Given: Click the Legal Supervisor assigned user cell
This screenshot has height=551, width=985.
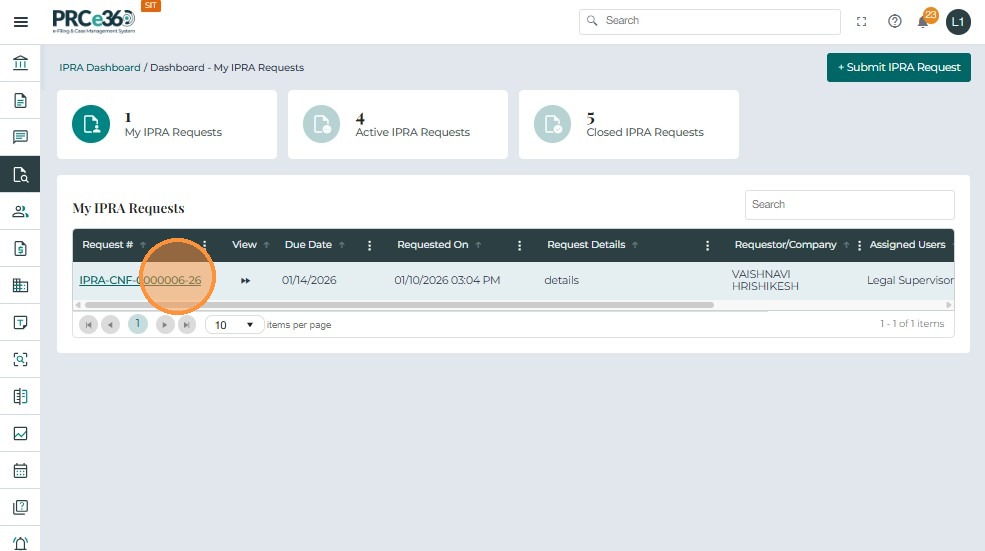Looking at the screenshot, I should [910, 280].
